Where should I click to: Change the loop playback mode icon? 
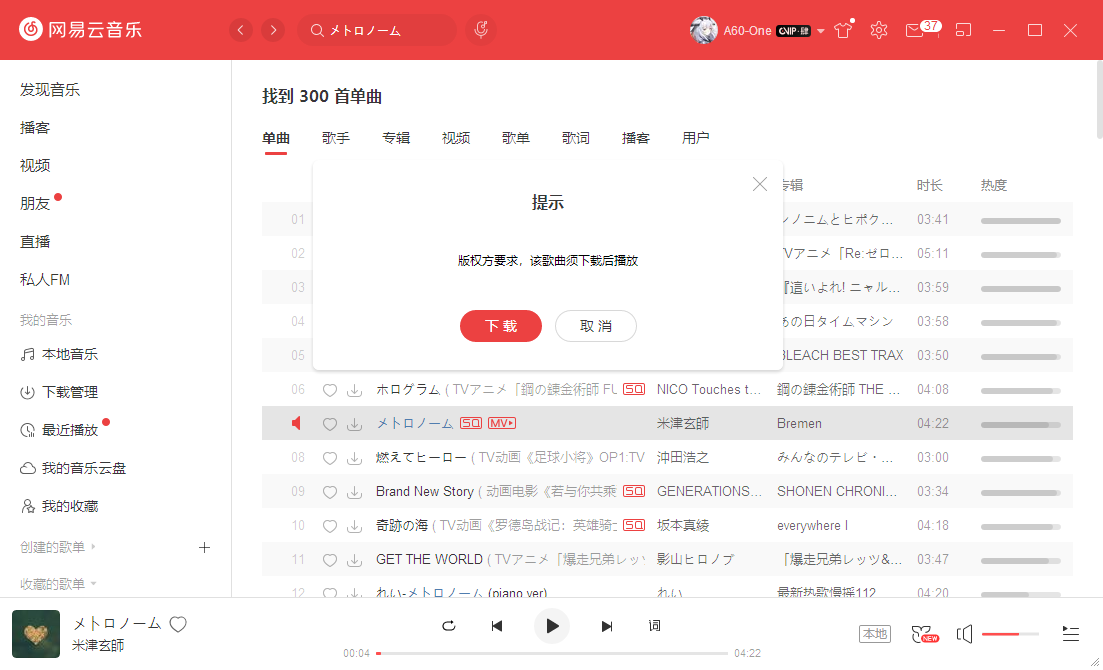tap(449, 626)
